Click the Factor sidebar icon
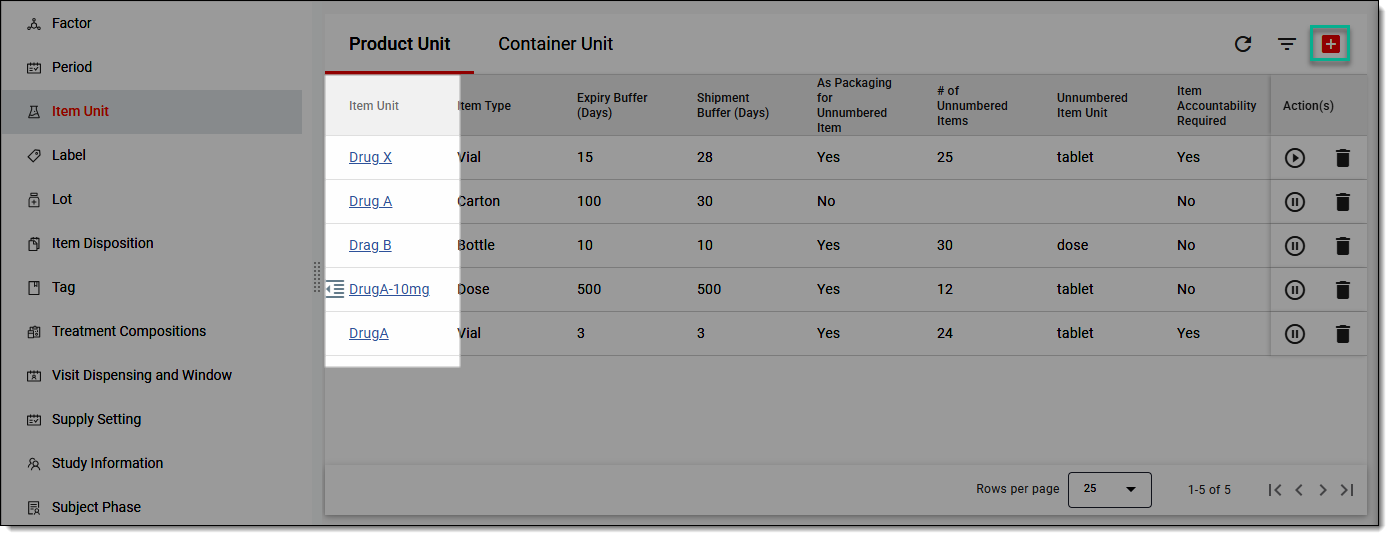 coord(34,23)
